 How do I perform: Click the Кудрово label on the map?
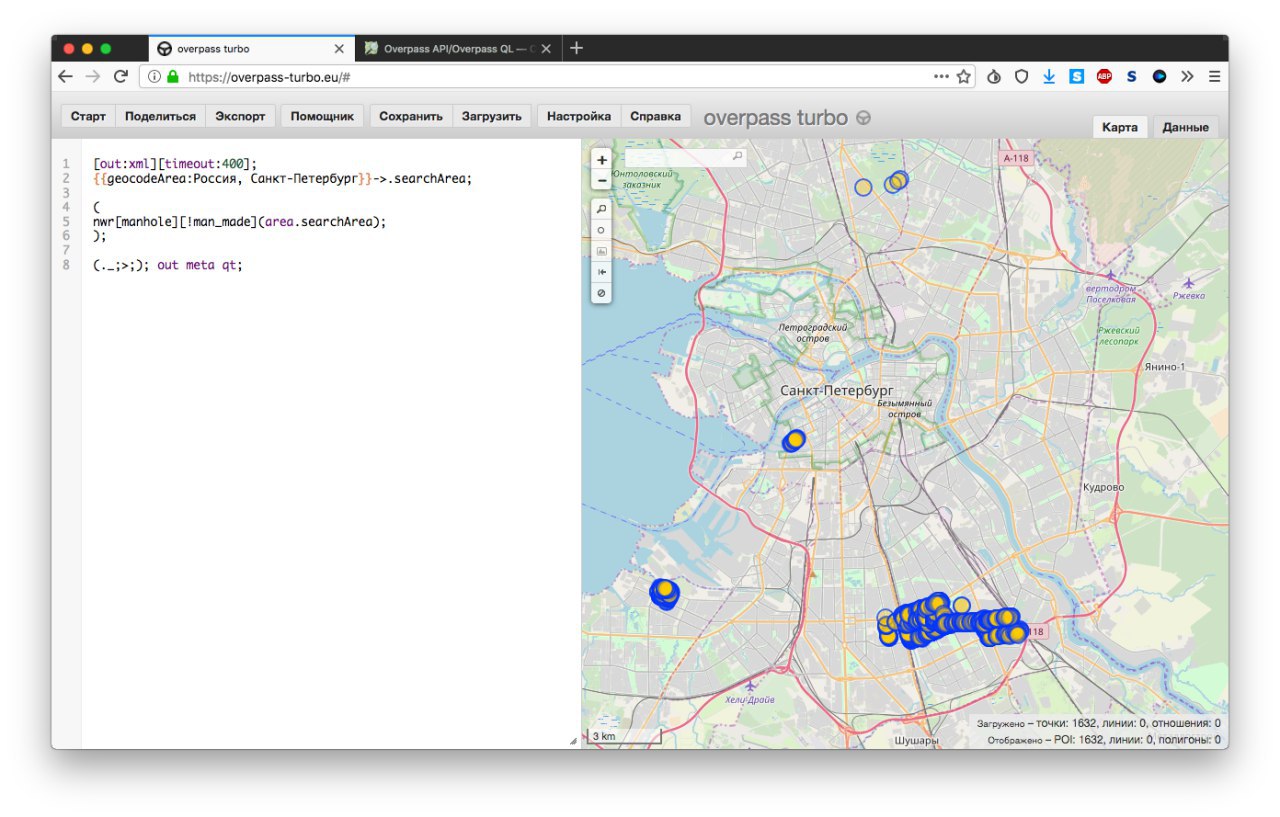pos(1103,487)
